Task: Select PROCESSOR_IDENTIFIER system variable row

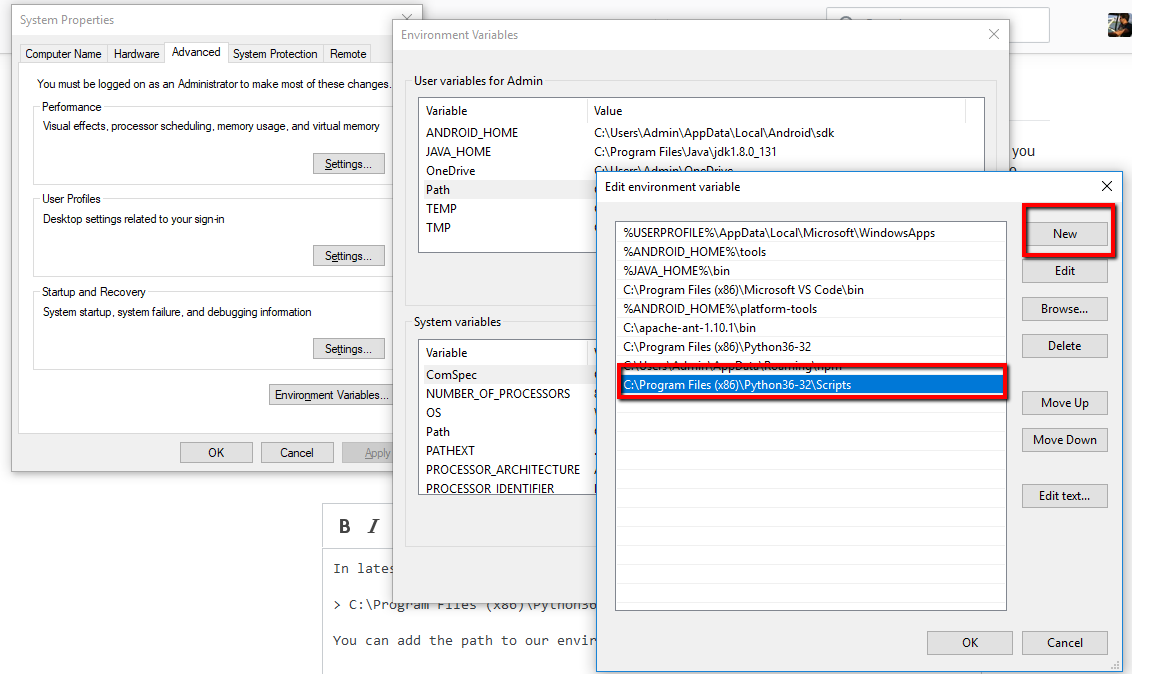Action: (x=509, y=488)
